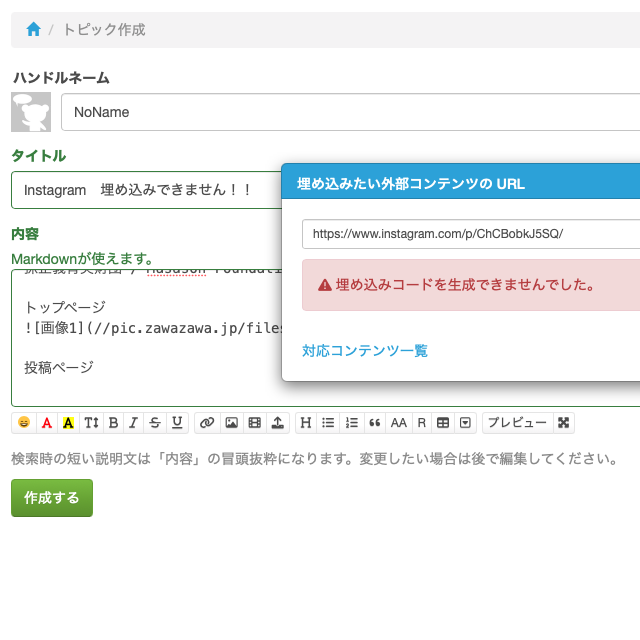Open the text size tool

91,422
